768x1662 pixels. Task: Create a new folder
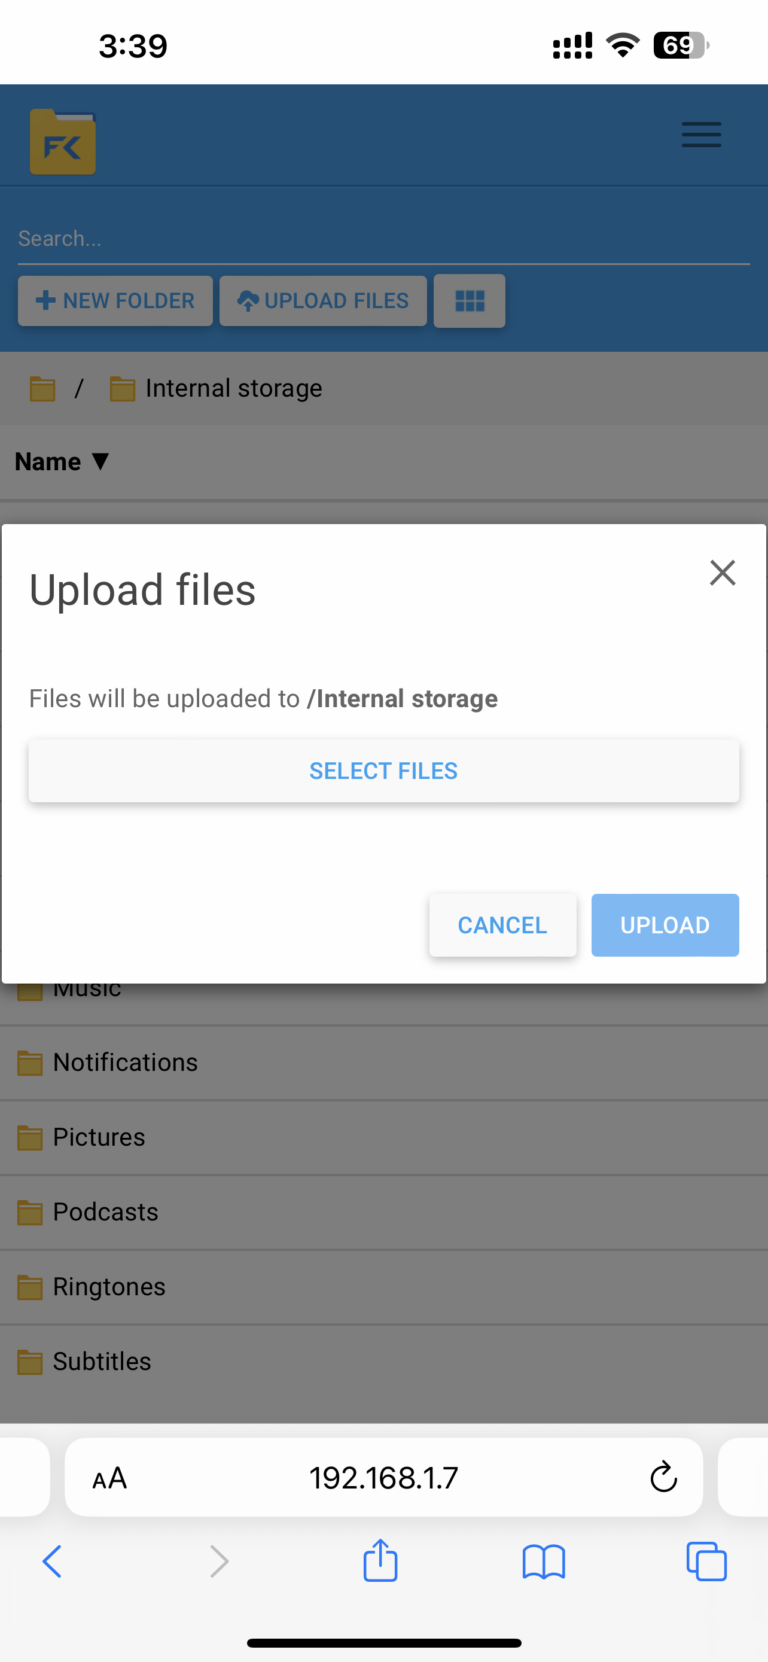114,300
